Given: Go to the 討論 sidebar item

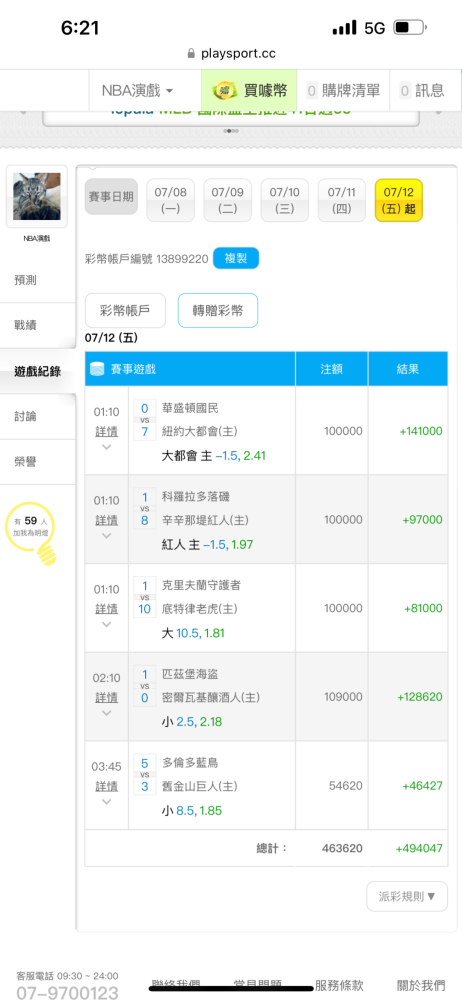Looking at the screenshot, I should (x=26, y=416).
